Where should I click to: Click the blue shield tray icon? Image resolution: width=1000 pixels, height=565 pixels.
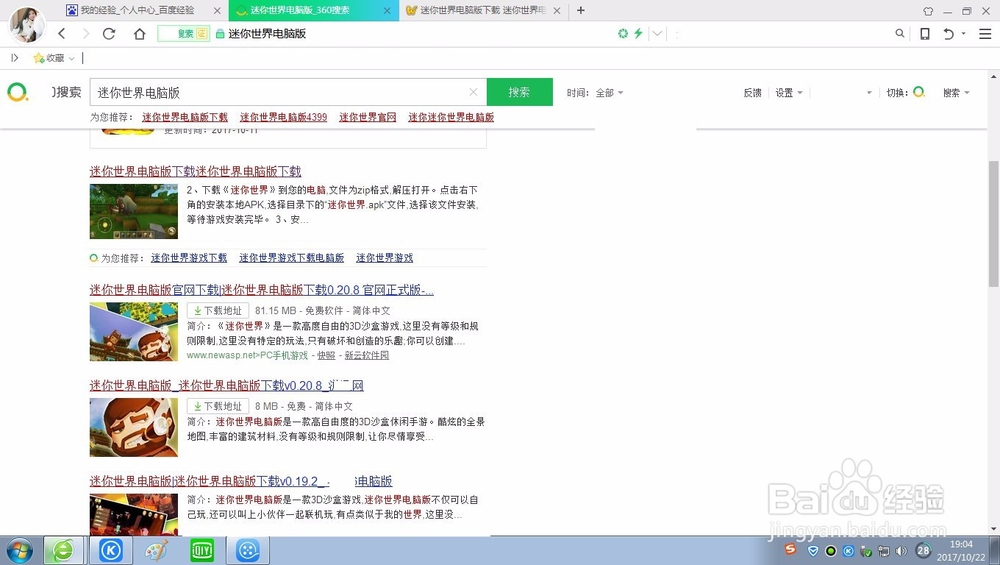812,550
